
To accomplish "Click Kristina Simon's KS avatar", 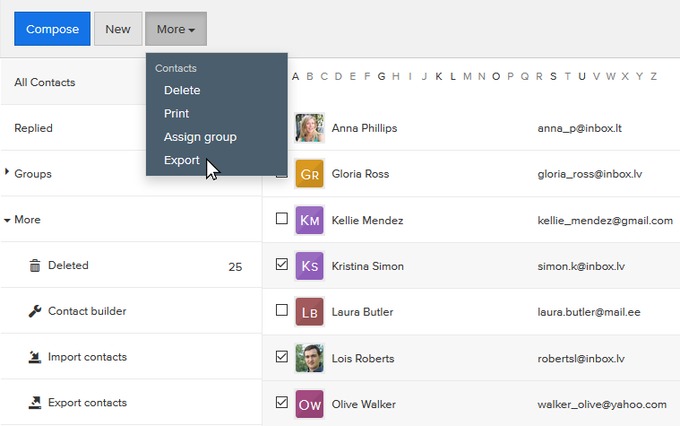I will [x=309, y=266].
